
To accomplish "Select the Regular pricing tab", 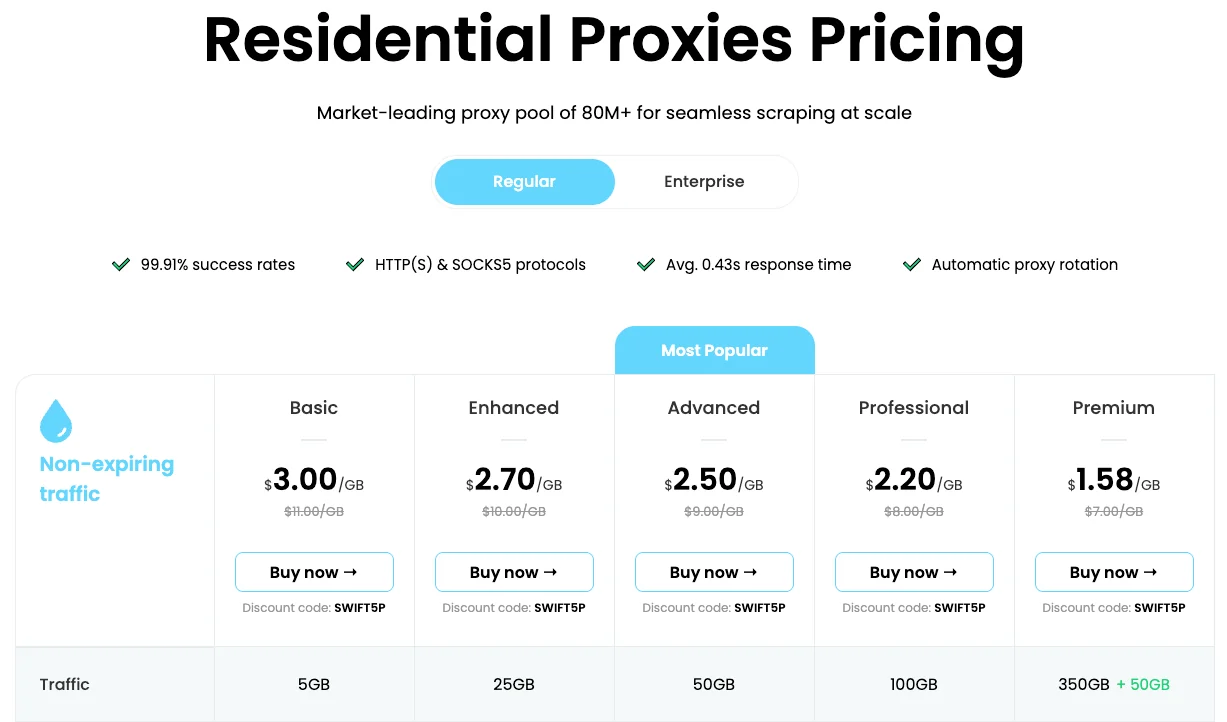I will 524,181.
